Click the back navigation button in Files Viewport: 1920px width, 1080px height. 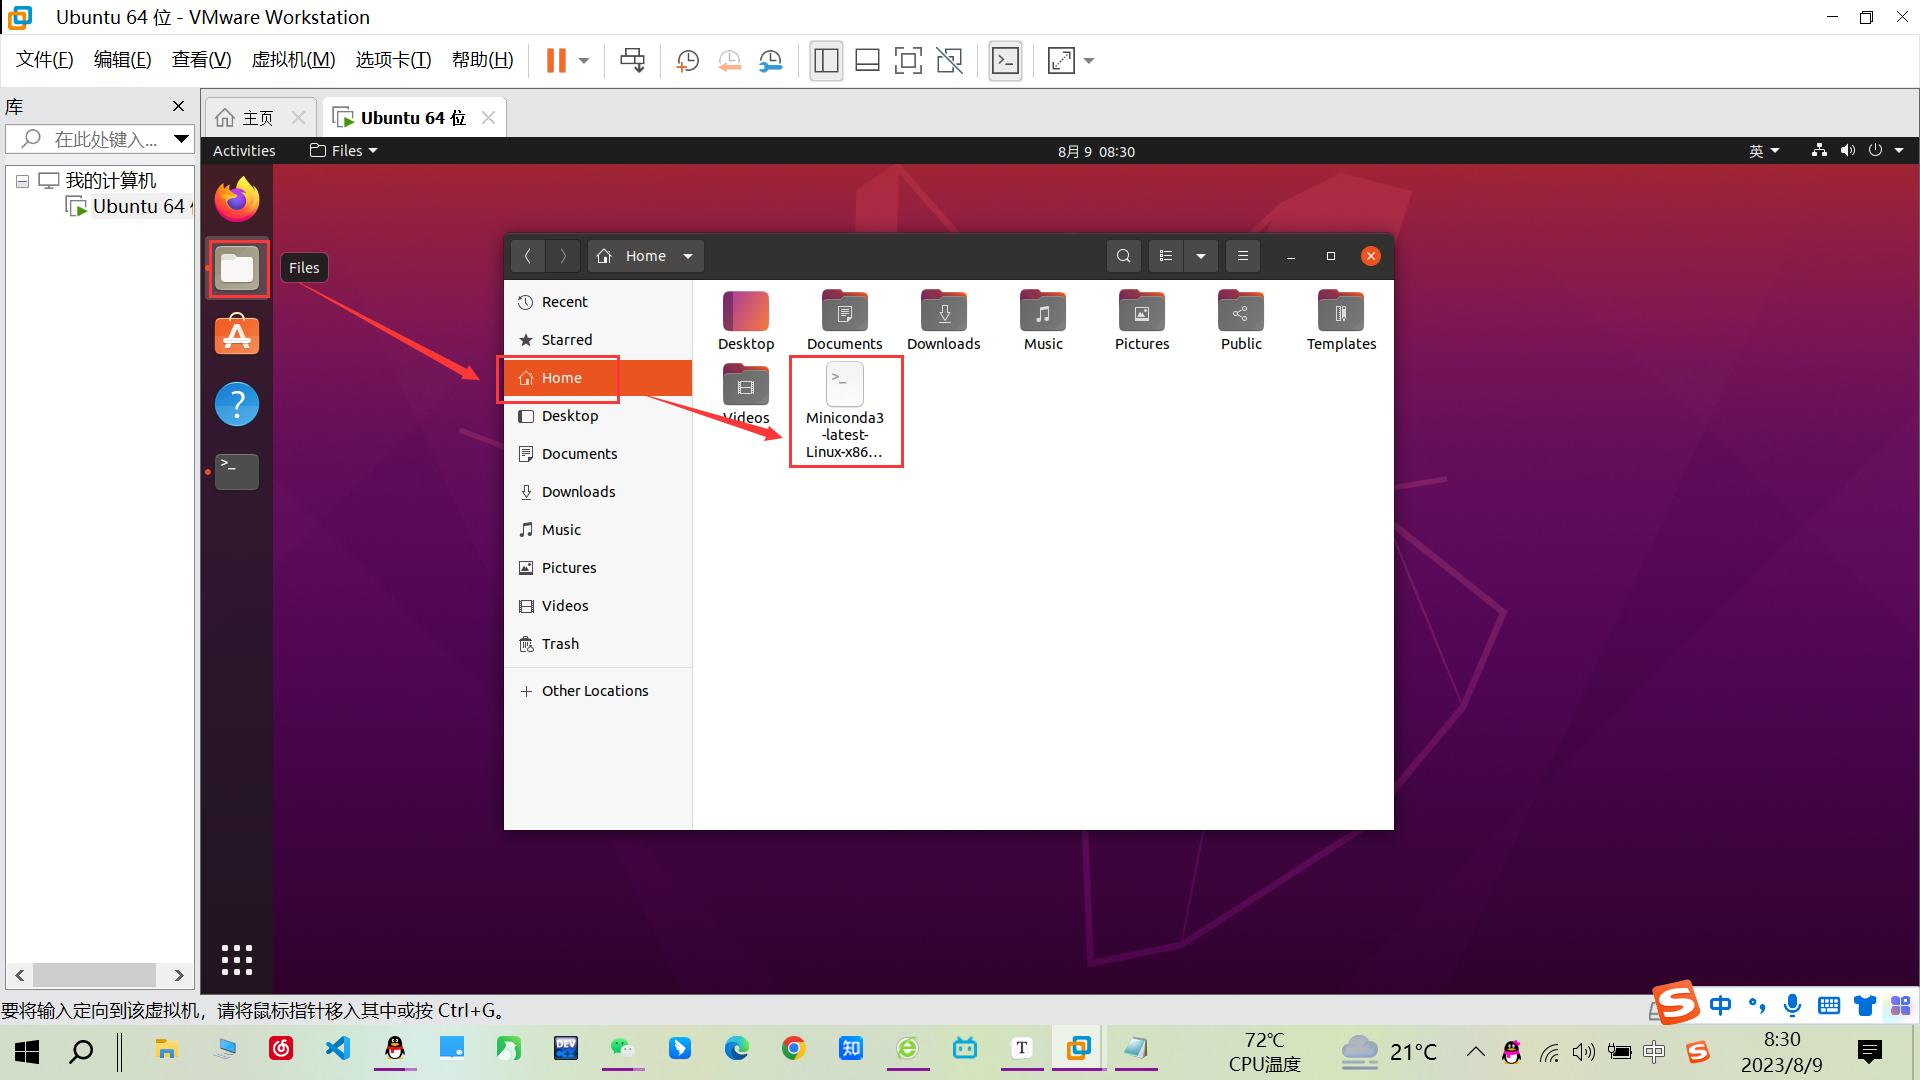point(529,255)
